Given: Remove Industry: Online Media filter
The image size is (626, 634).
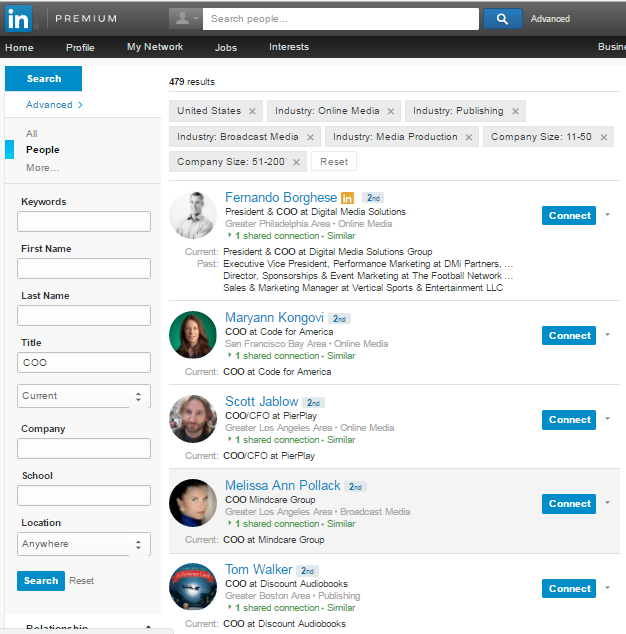Looking at the screenshot, I should pos(391,111).
